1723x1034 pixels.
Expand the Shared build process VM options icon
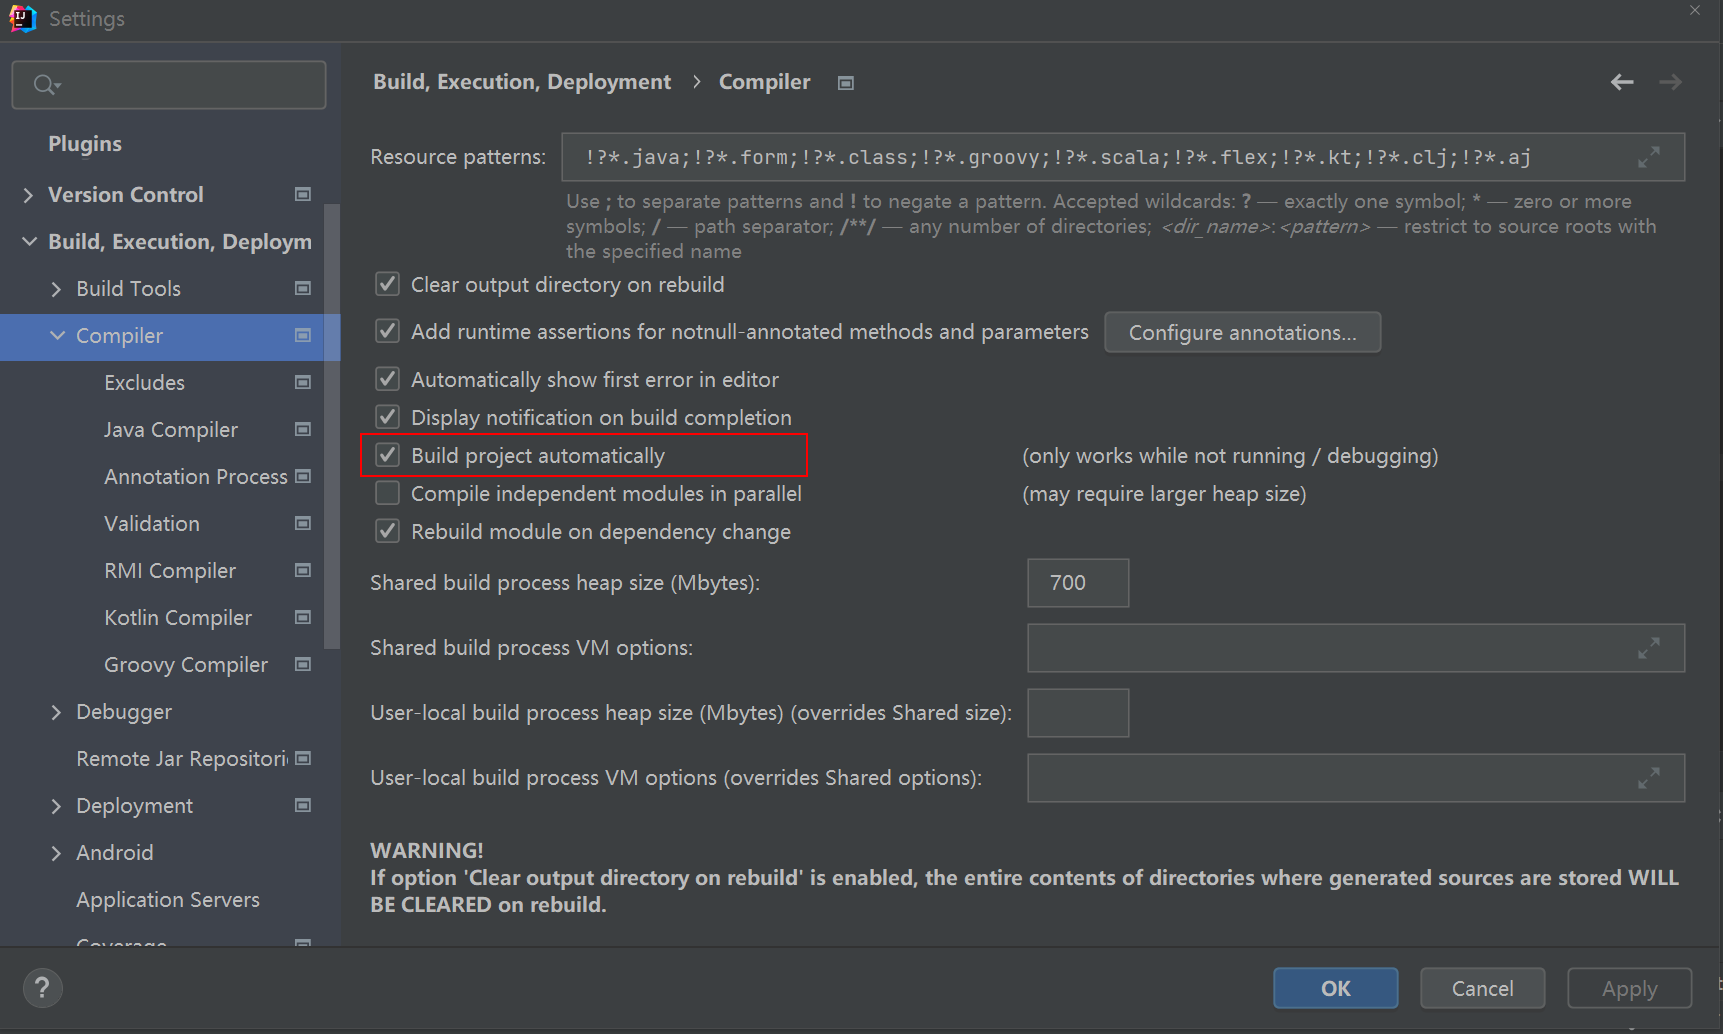coord(1648,648)
